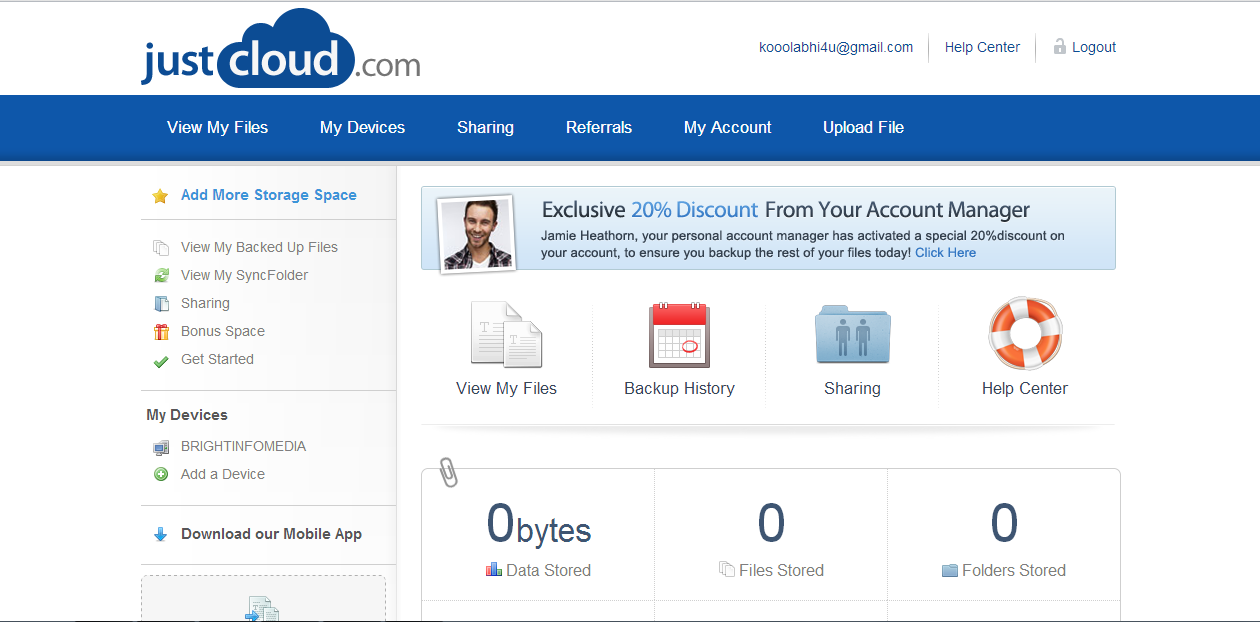
Task: Click the JustCloud.com logo
Action: [x=280, y=48]
